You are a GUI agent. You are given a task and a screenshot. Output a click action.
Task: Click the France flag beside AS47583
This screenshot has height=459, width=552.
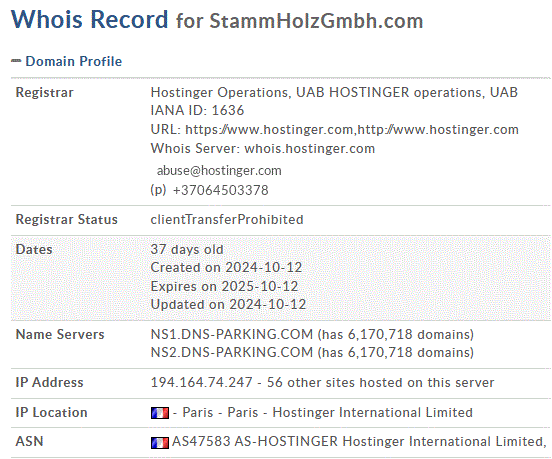160,442
